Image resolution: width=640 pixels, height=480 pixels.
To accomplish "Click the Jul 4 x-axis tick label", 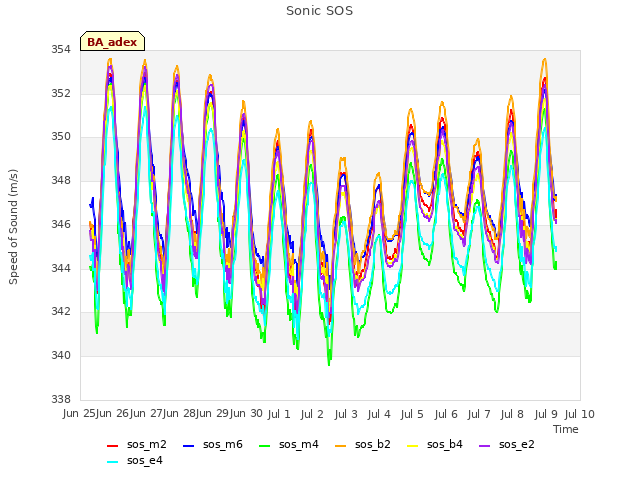I will coord(379,414).
